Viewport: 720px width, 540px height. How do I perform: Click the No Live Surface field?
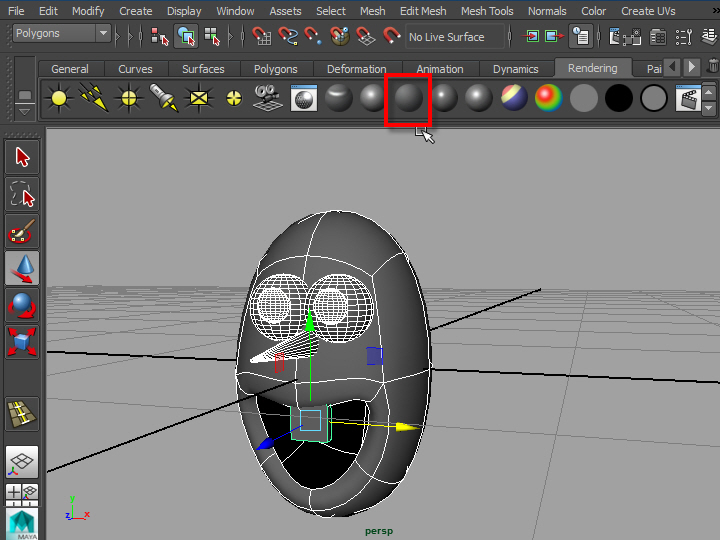point(453,37)
